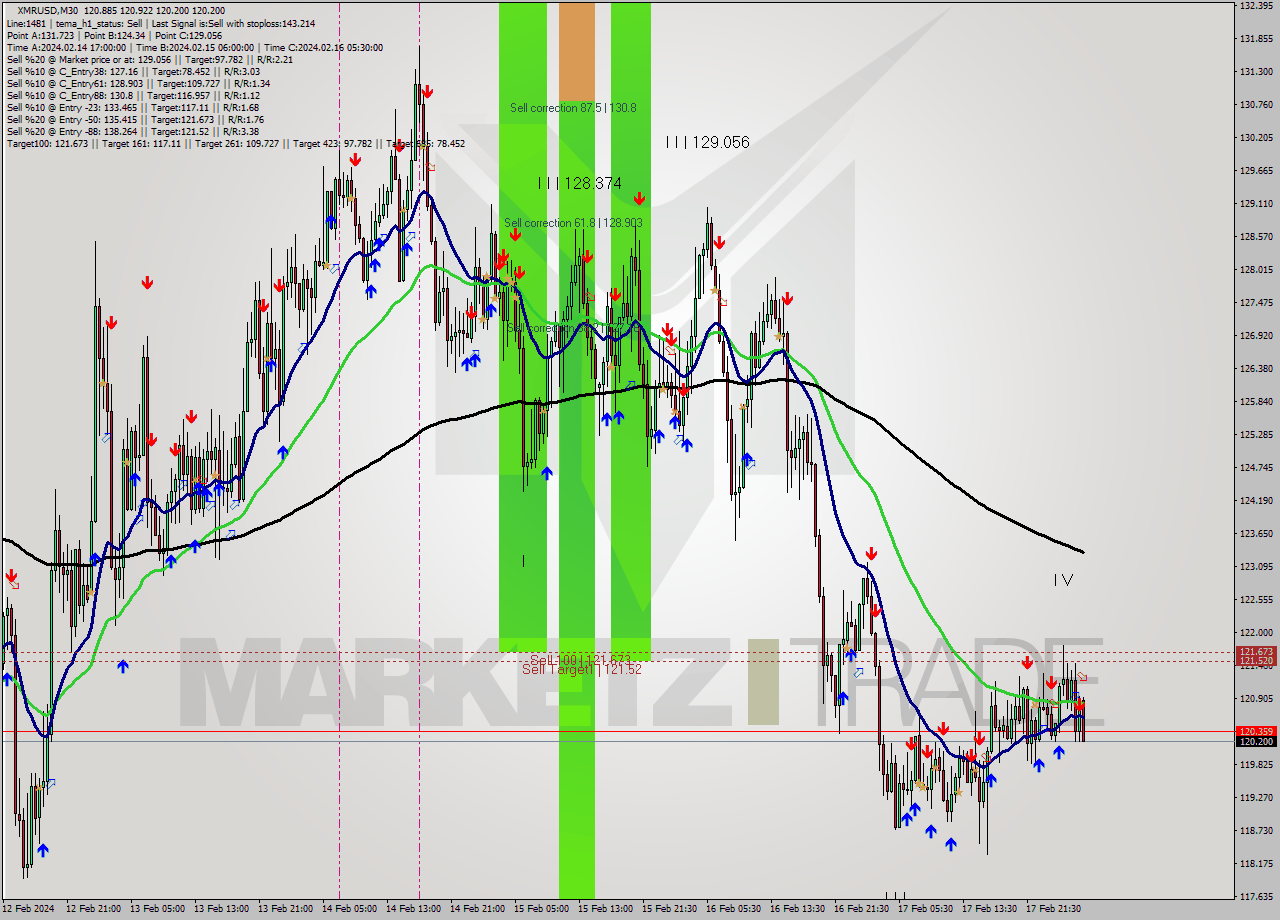Click the red 121.673 price tag

tap(1256, 652)
